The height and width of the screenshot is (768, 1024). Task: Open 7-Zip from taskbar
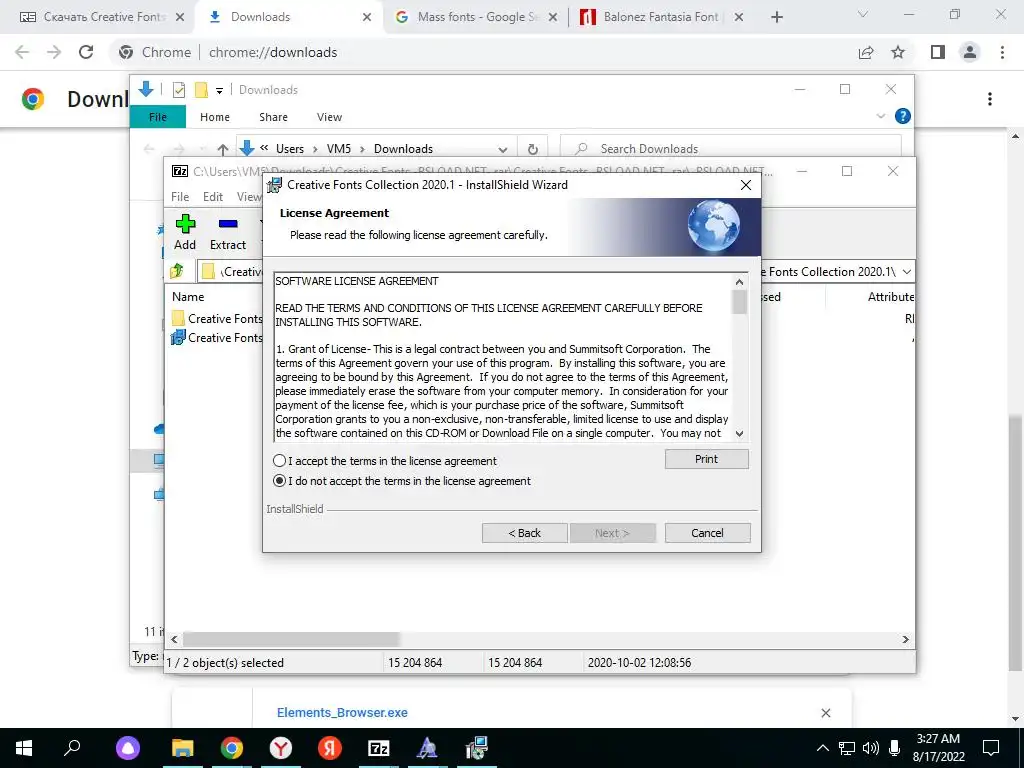pyautogui.click(x=379, y=748)
